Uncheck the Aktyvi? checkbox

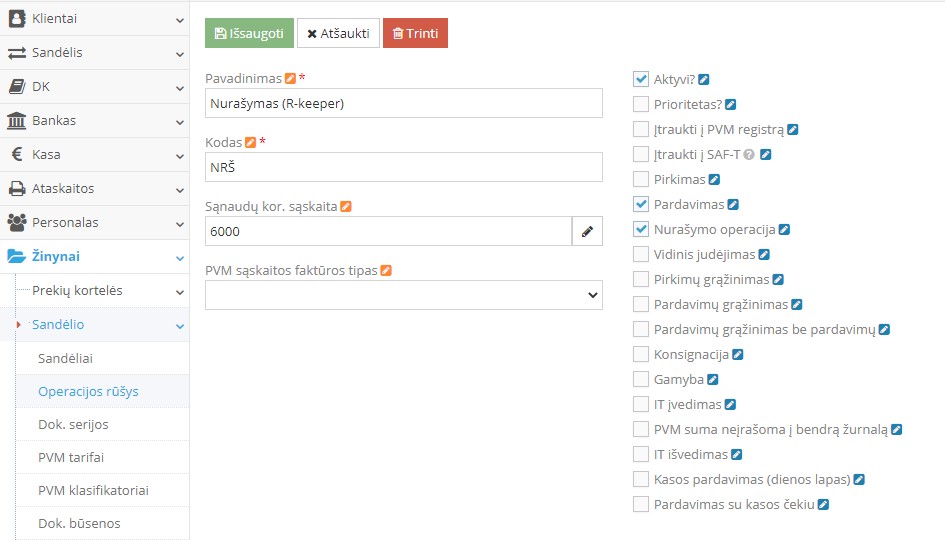pos(641,79)
